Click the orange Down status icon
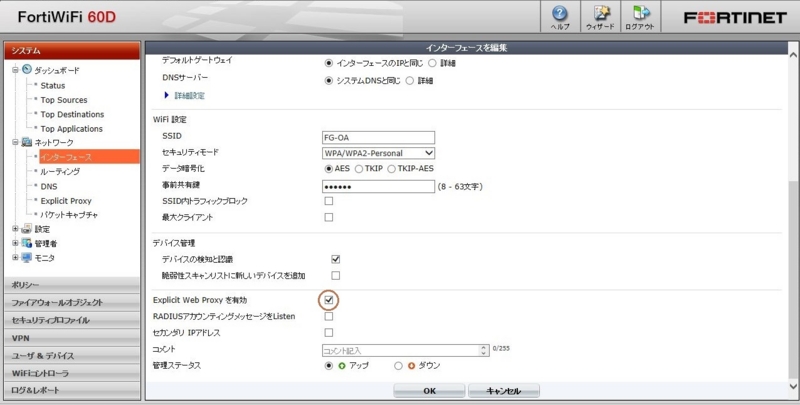Screen dimensions: 800x405 (x=411, y=366)
